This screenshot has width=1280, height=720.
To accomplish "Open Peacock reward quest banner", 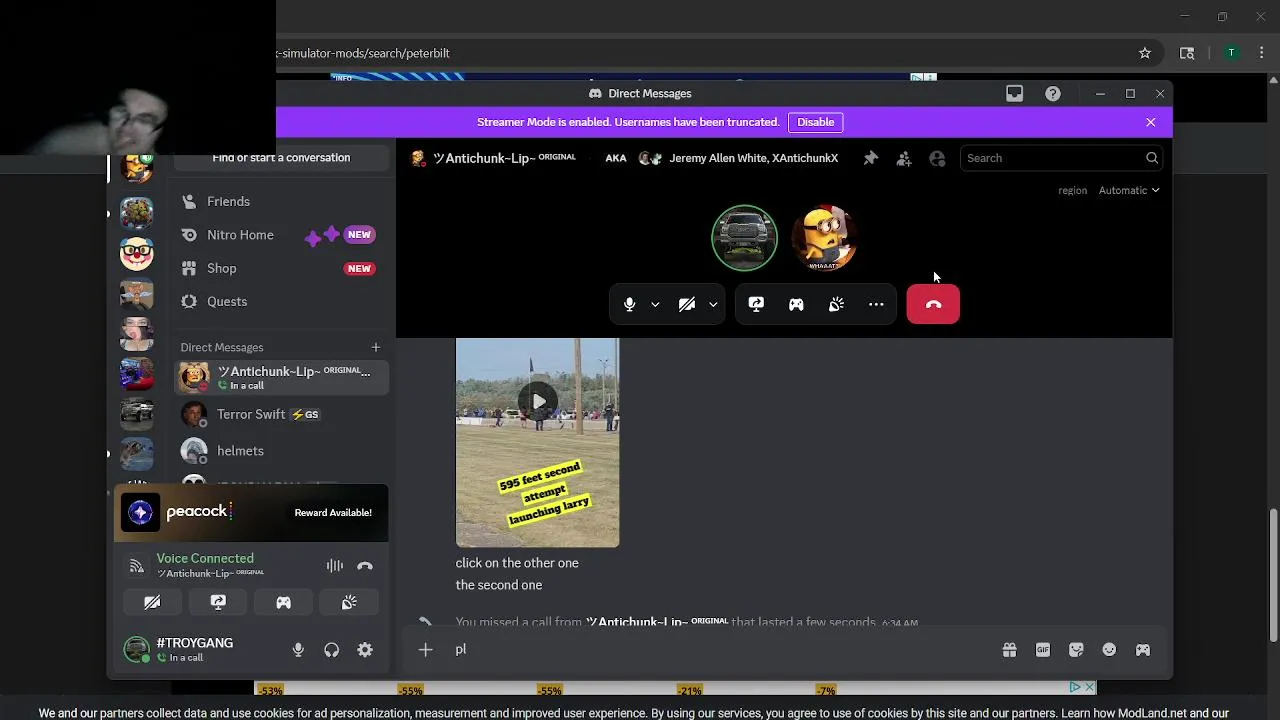I will (x=251, y=513).
